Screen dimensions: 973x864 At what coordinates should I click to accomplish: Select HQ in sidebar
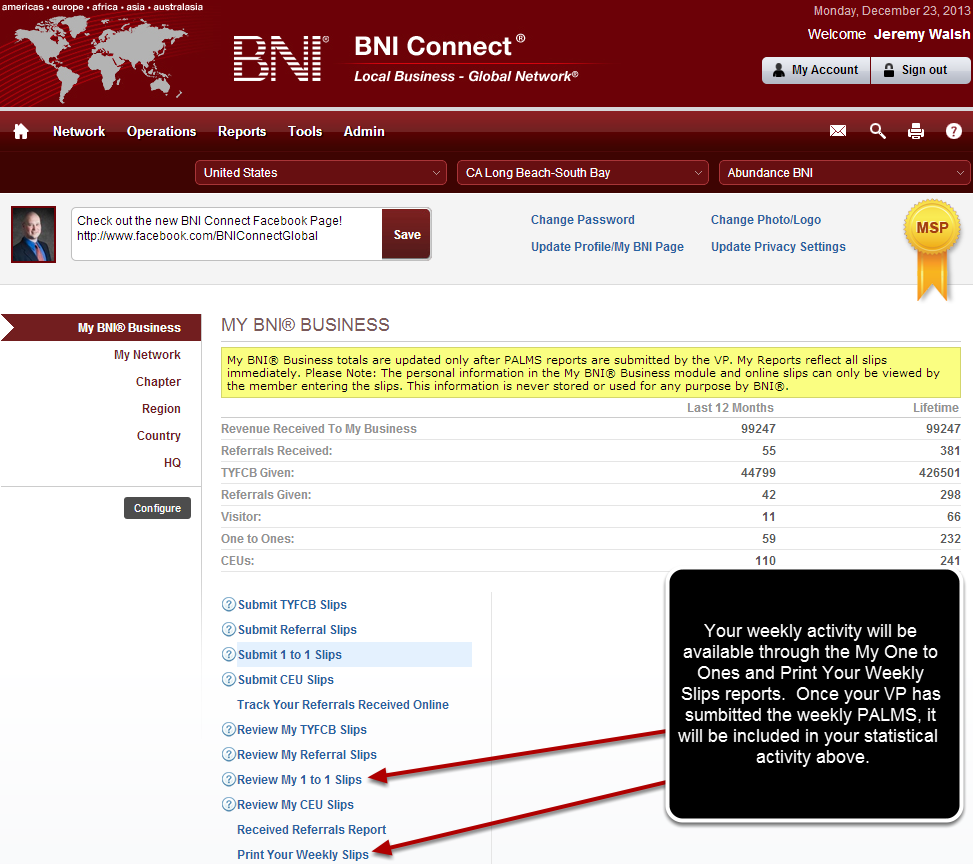[x=173, y=462]
